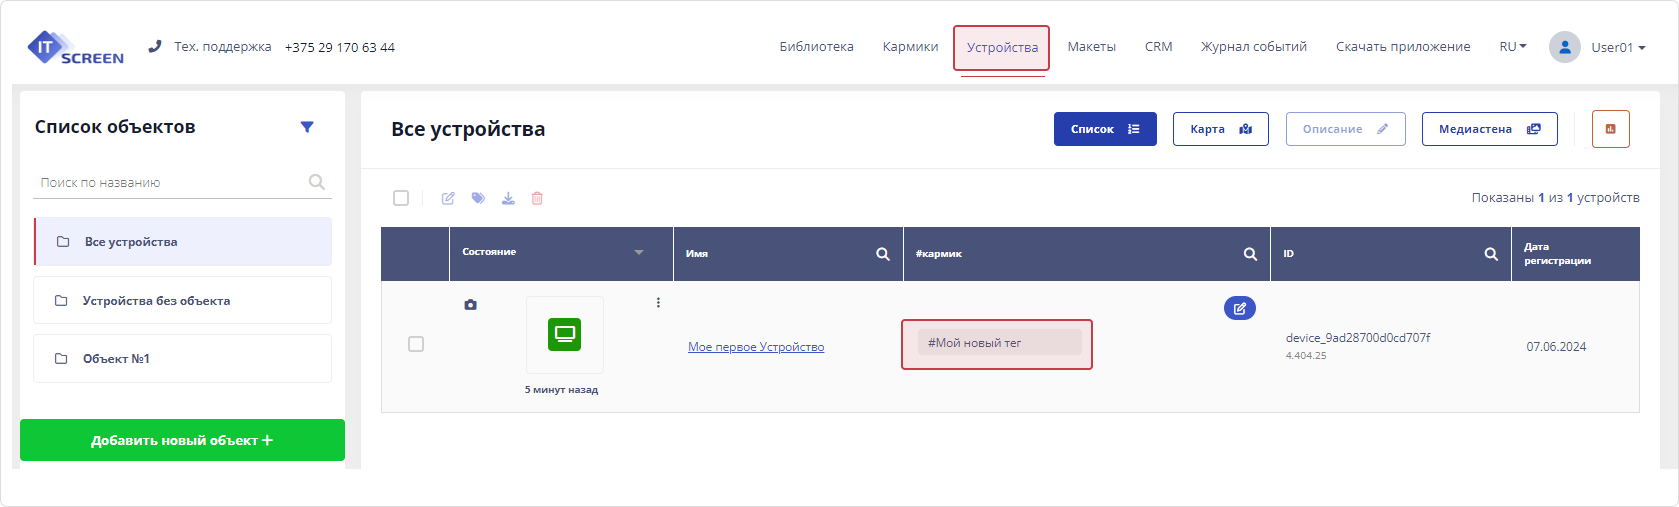Click the search magnifier in object list
This screenshot has height=507, width=1679.
(317, 182)
